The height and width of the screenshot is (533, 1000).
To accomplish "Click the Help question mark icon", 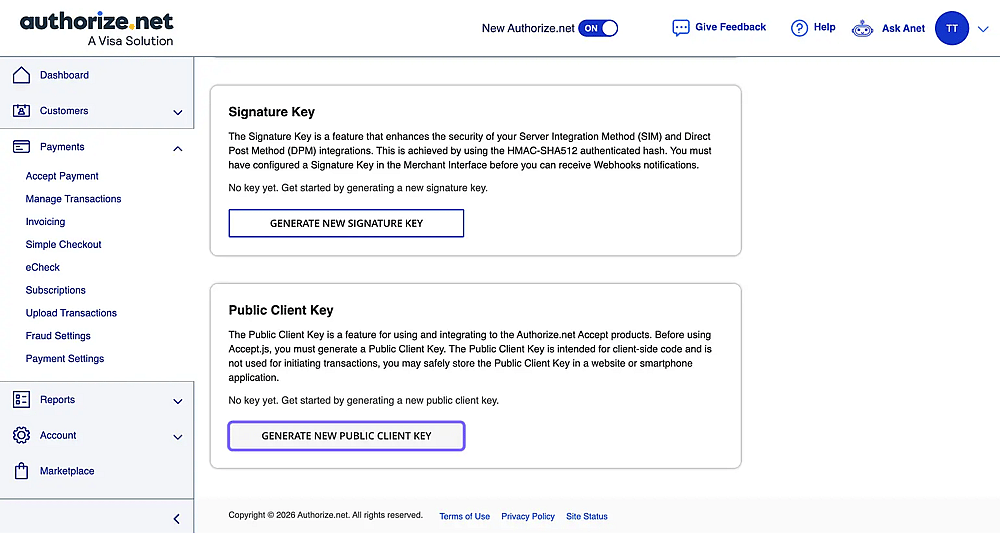I will point(799,28).
